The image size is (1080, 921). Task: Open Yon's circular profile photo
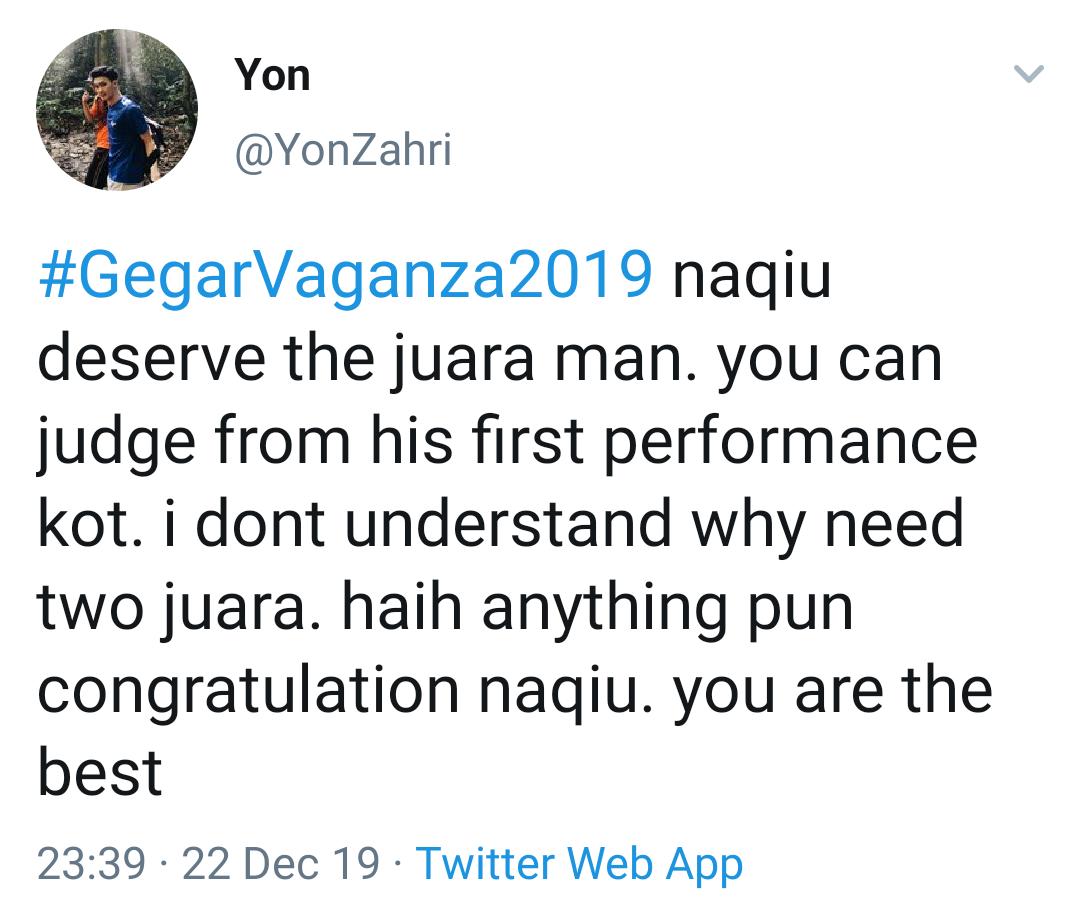(116, 110)
